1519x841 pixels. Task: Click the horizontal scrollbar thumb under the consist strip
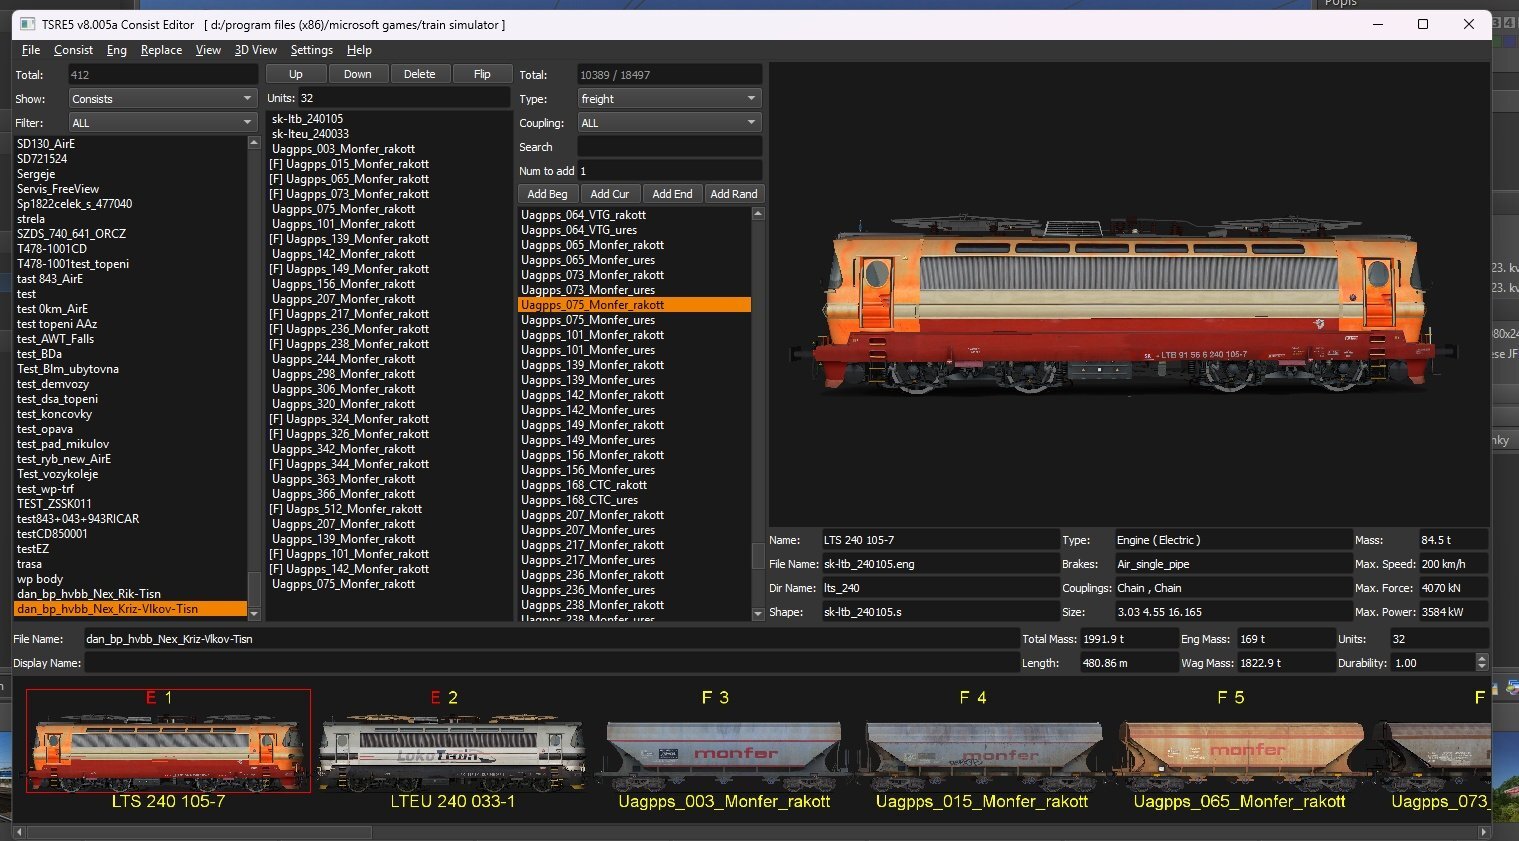[199, 832]
